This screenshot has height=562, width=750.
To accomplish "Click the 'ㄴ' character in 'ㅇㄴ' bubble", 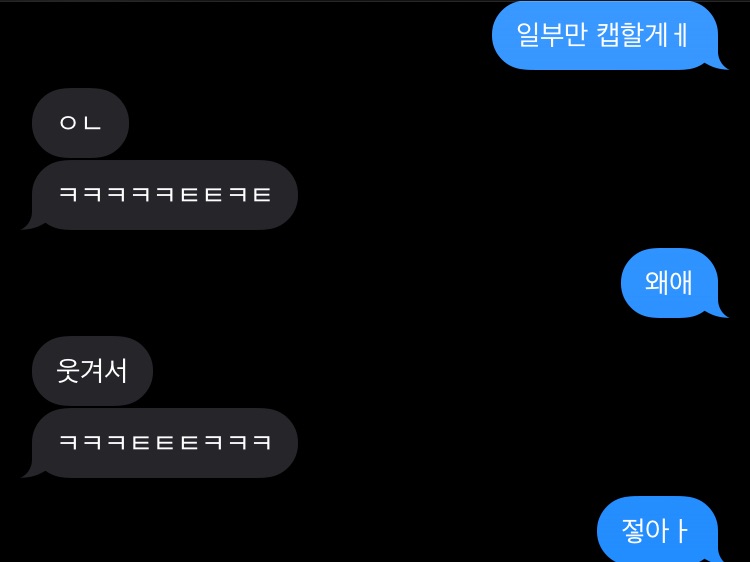I will click(x=92, y=123).
